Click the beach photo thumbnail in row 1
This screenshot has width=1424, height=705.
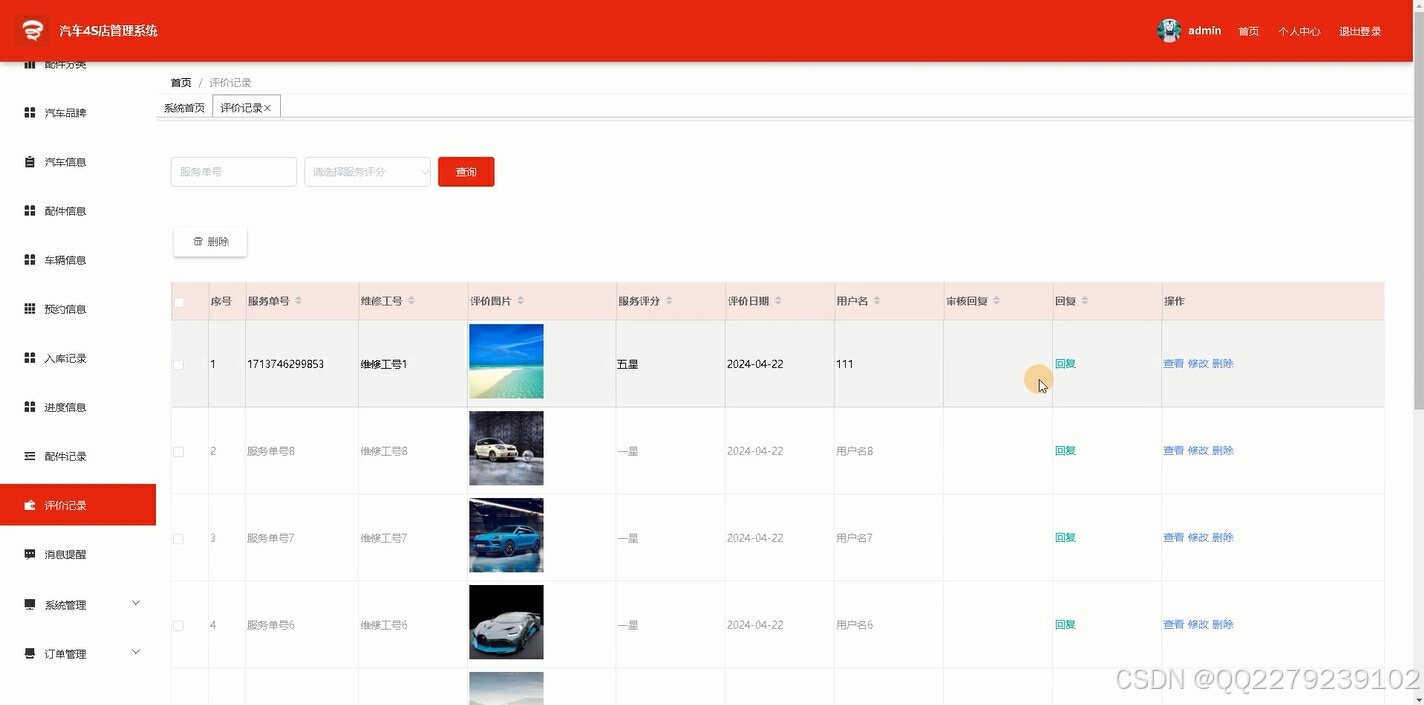[506, 361]
